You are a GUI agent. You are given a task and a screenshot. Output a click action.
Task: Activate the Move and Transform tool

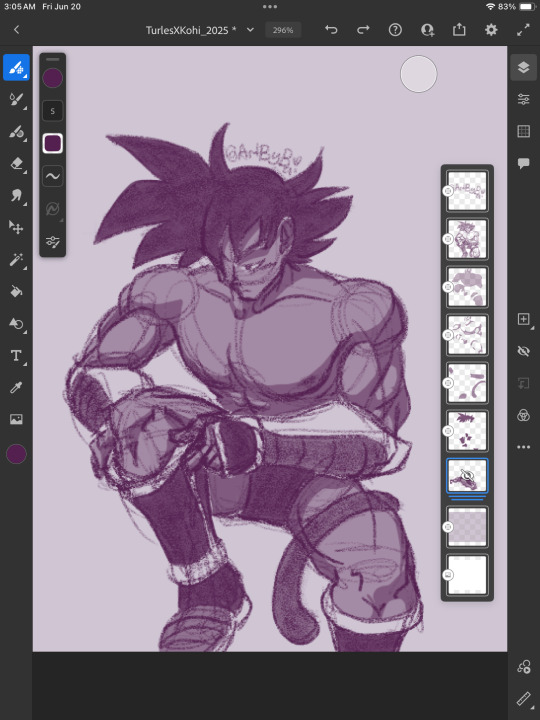[17, 227]
